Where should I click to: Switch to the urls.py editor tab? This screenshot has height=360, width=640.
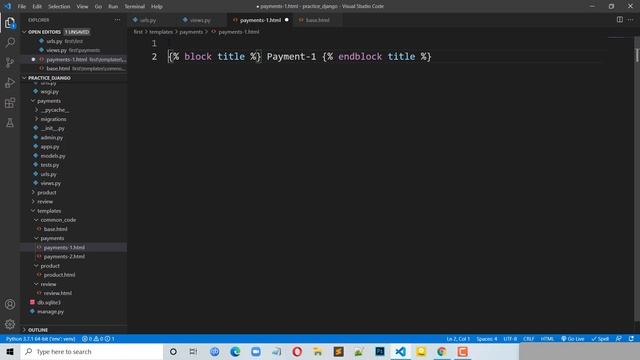click(x=148, y=20)
